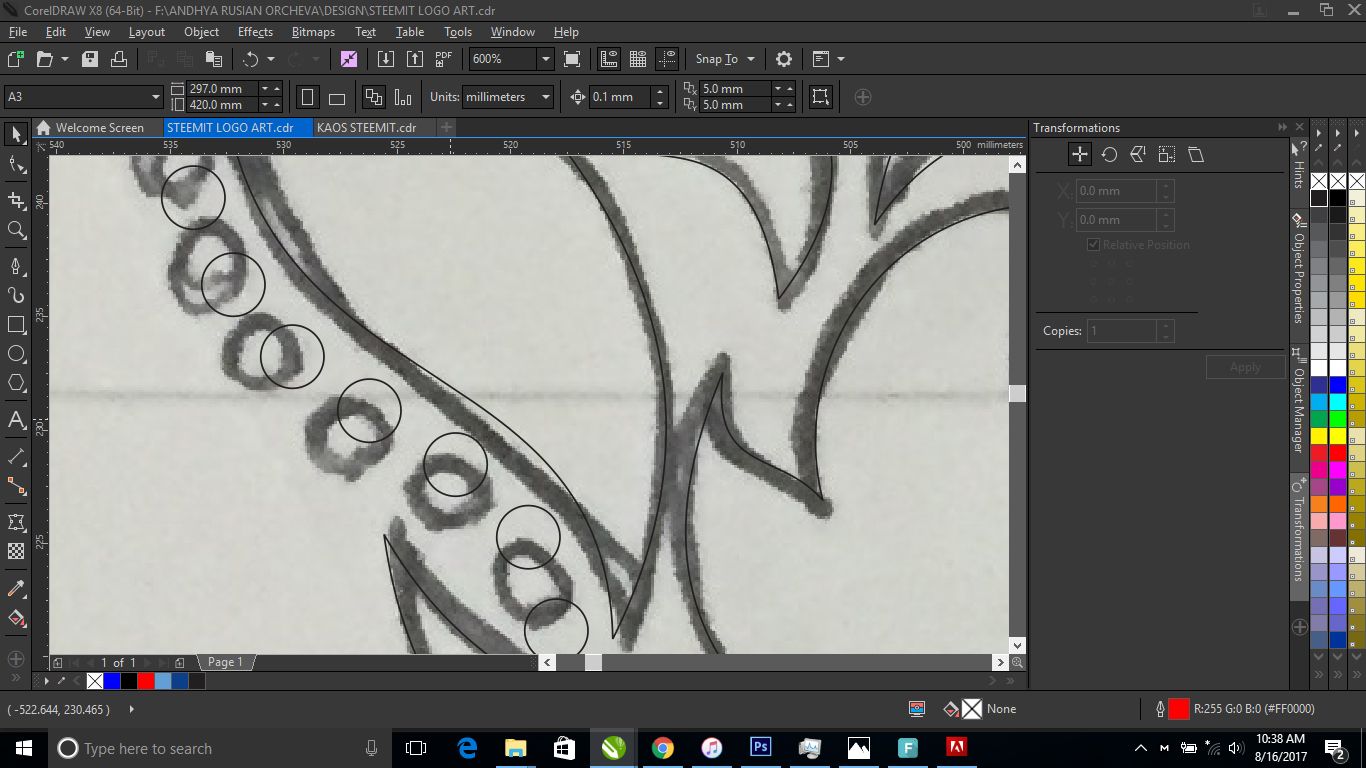
Task: Select the red swatch in the bottom palette
Action: pyautogui.click(x=144, y=680)
